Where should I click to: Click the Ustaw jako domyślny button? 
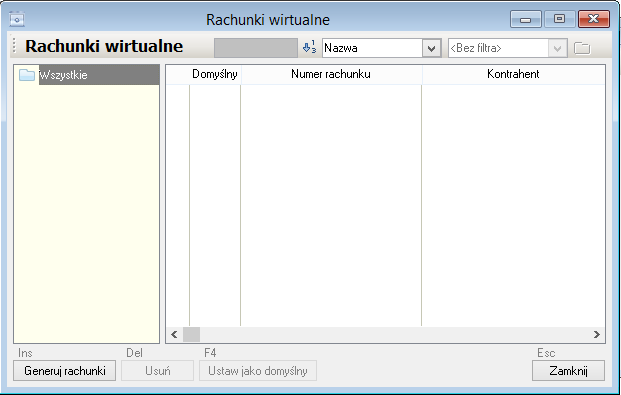258,371
